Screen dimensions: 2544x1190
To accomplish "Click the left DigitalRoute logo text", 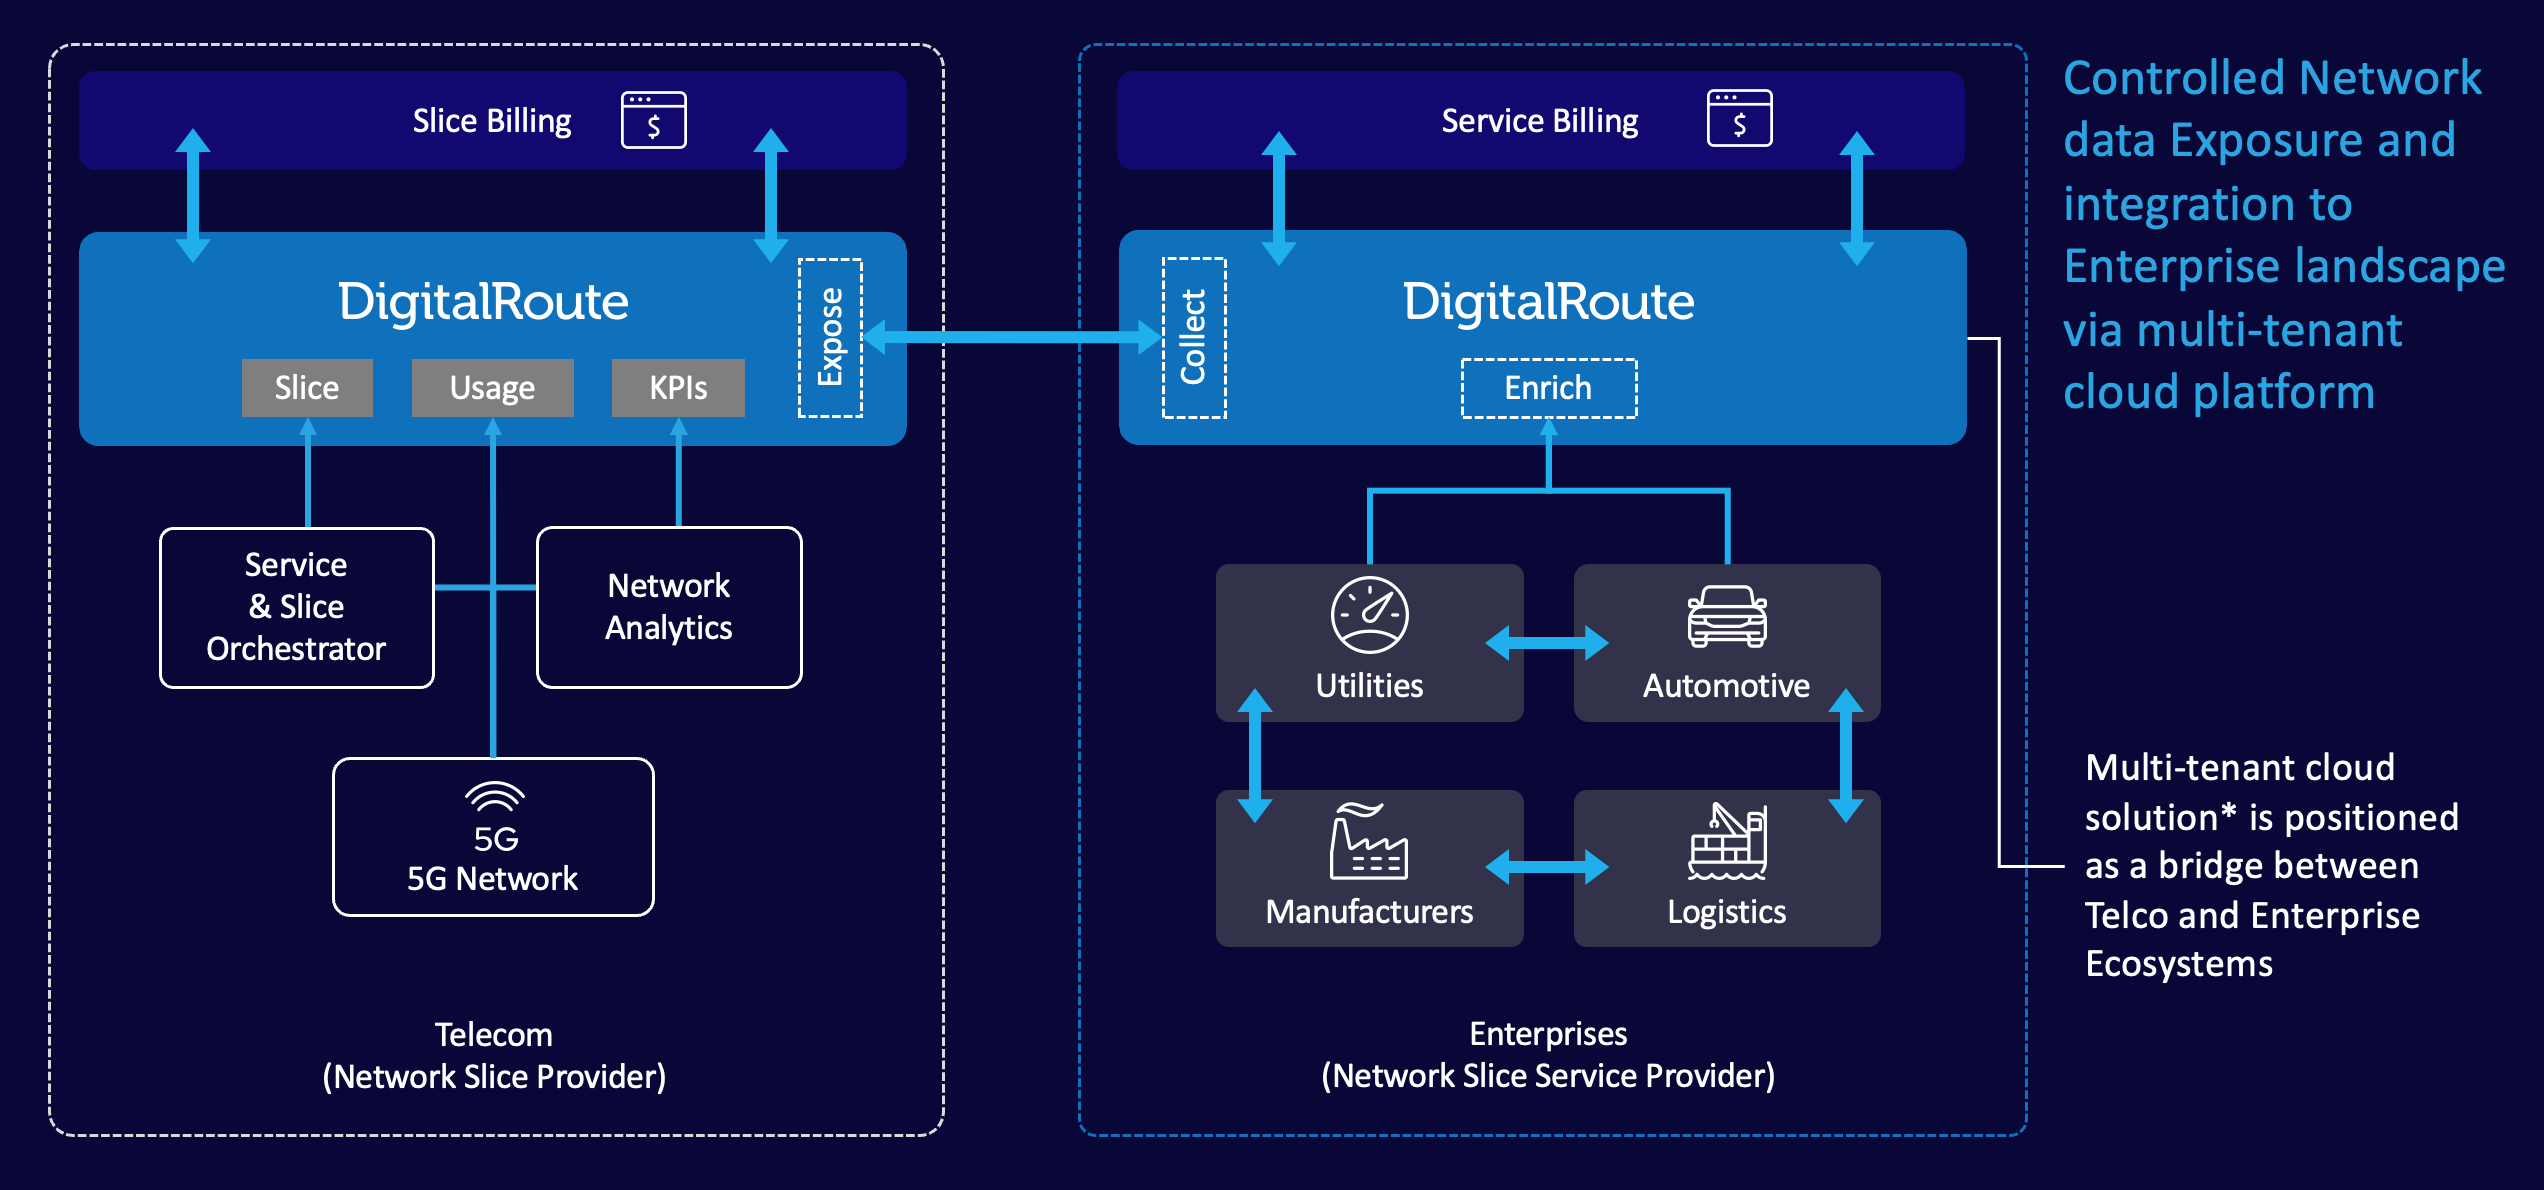I will [x=483, y=301].
